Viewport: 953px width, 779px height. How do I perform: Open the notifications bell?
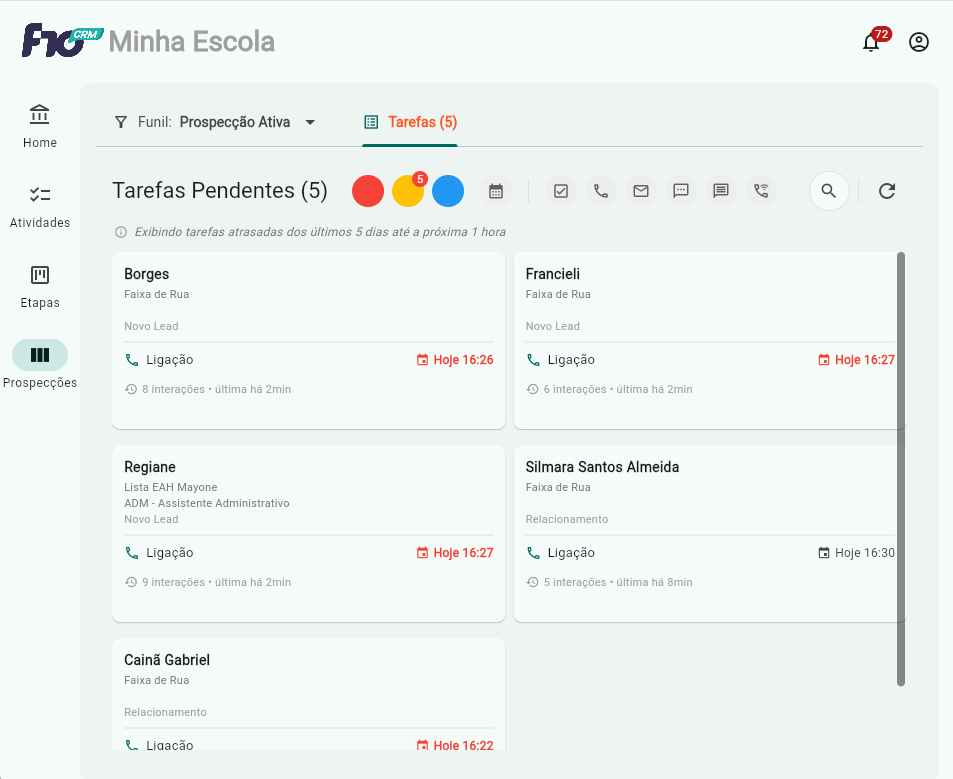[x=871, y=42]
